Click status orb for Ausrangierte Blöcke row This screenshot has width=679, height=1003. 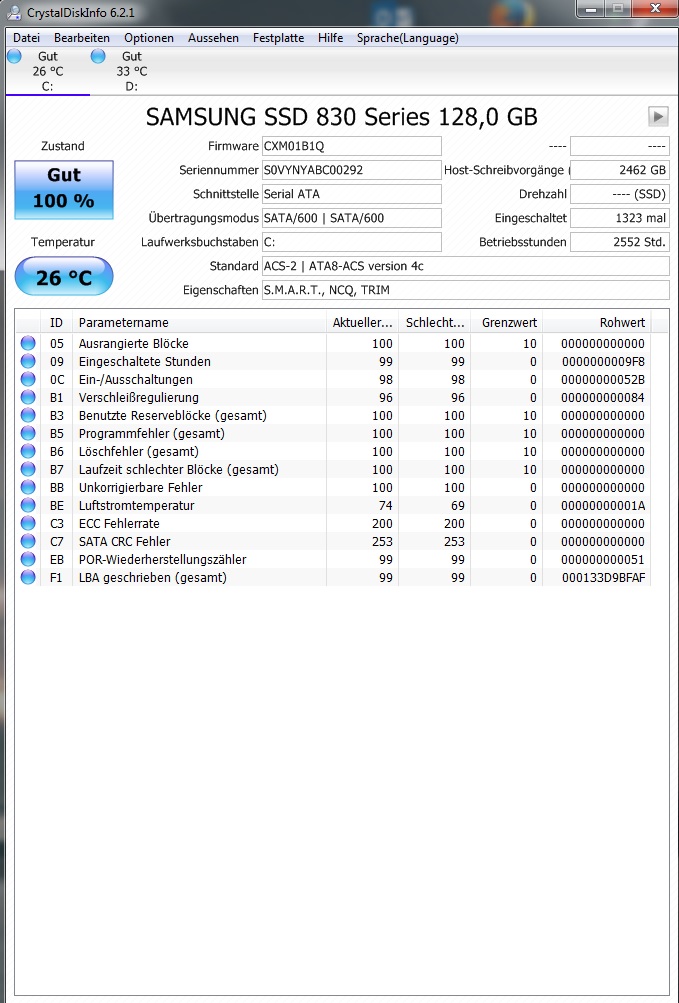tap(28, 344)
